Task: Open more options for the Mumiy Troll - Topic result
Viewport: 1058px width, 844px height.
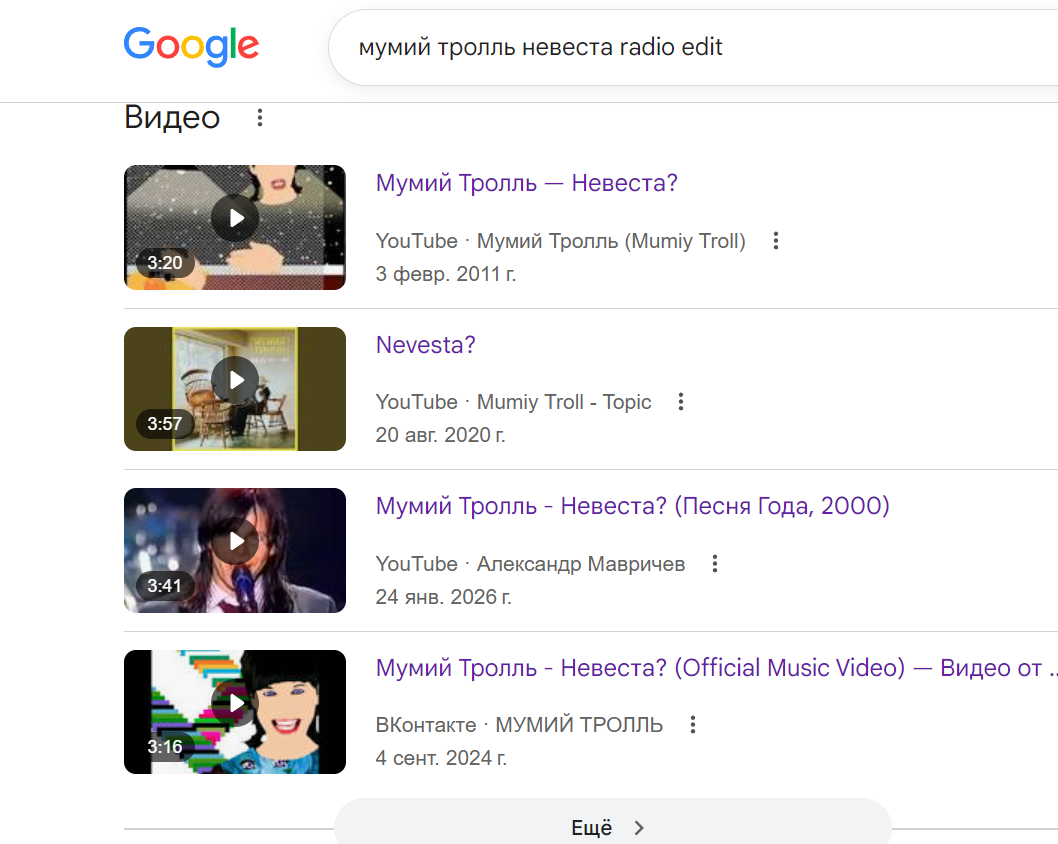Action: (681, 402)
